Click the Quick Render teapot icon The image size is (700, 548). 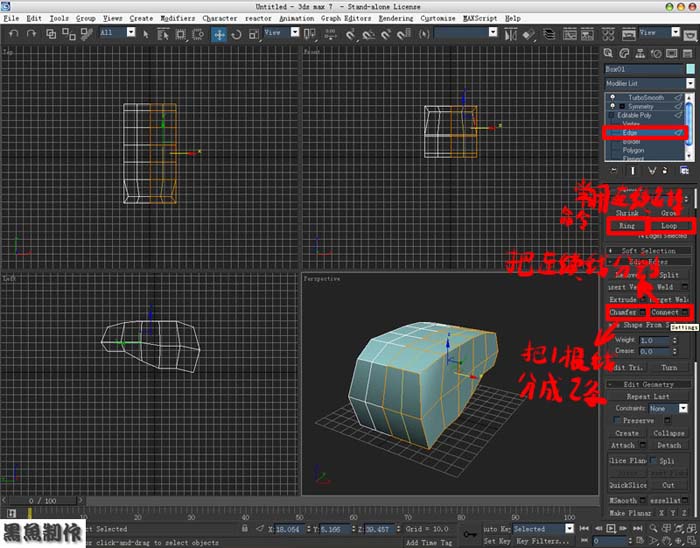(691, 34)
